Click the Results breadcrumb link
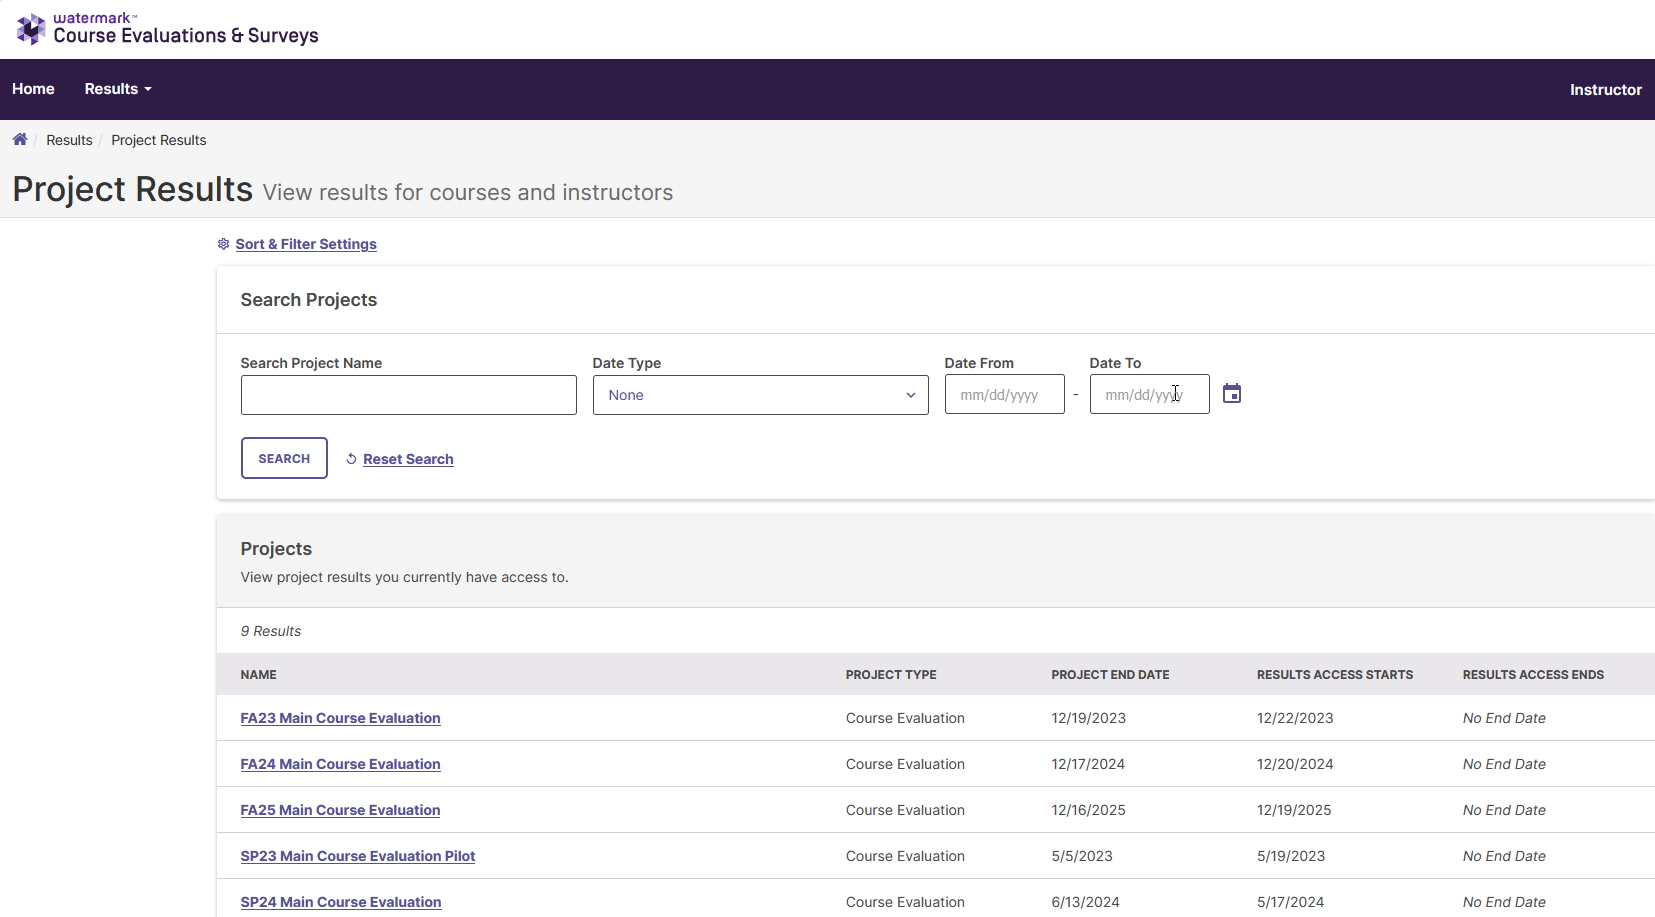The image size is (1655, 917). 69,140
